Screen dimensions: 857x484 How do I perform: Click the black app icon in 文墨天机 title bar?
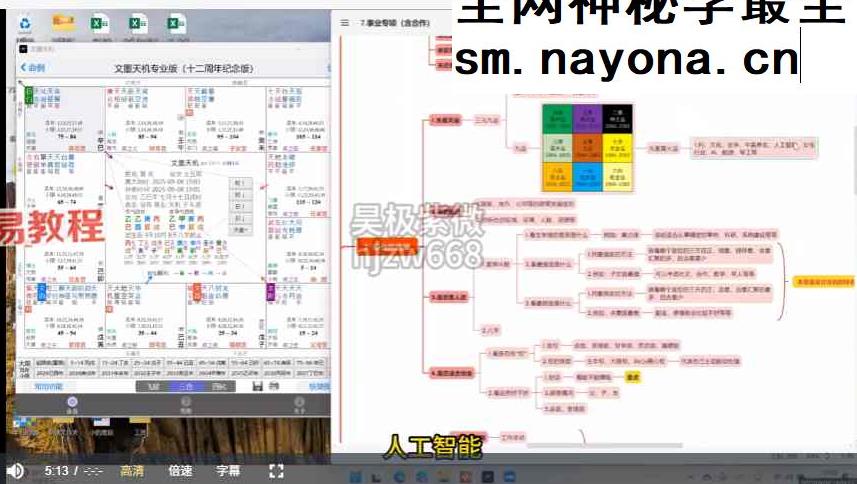(x=23, y=49)
